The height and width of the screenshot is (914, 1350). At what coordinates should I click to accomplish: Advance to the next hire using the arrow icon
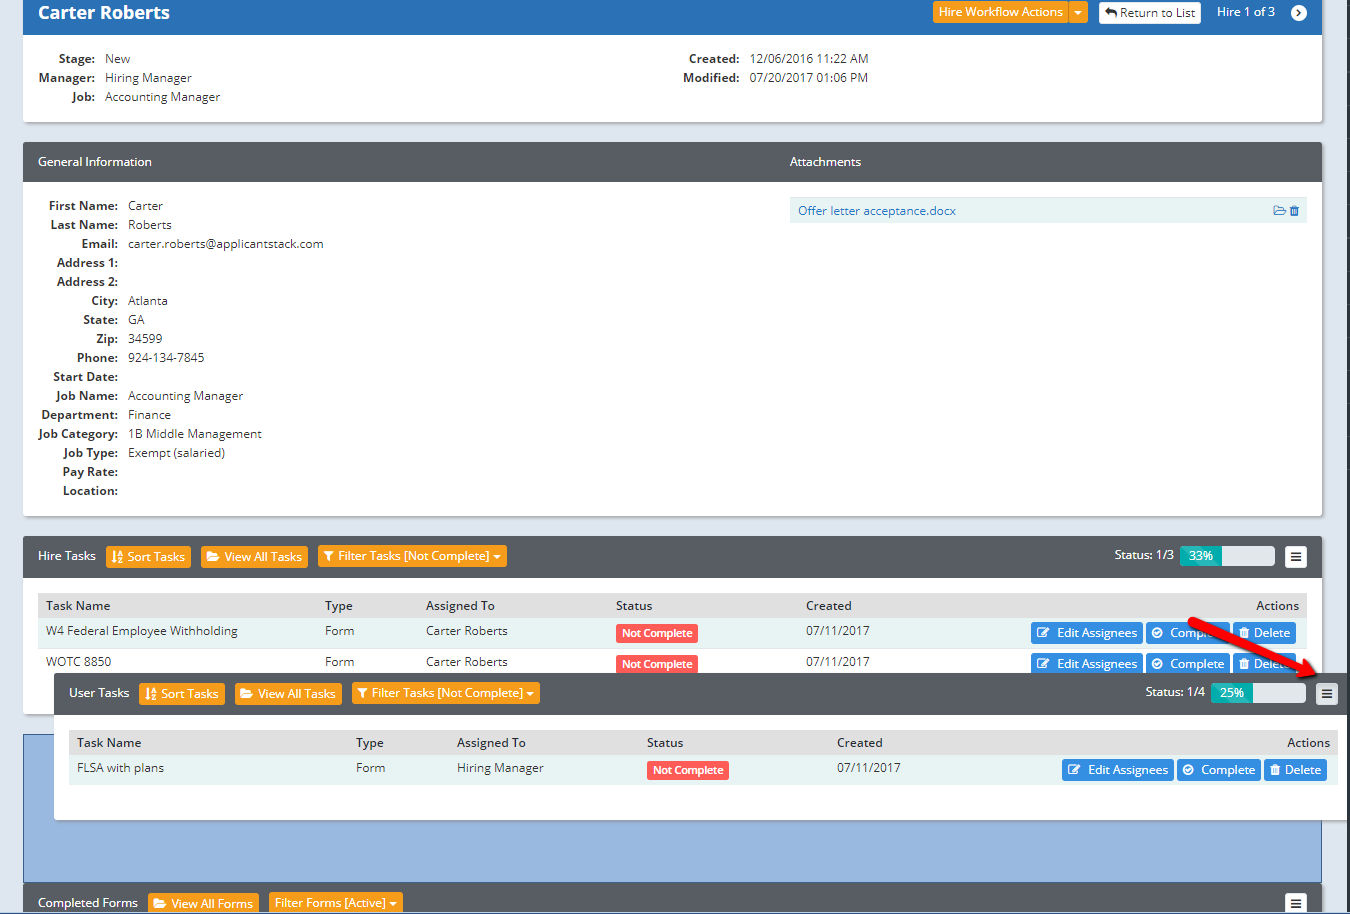[1299, 13]
